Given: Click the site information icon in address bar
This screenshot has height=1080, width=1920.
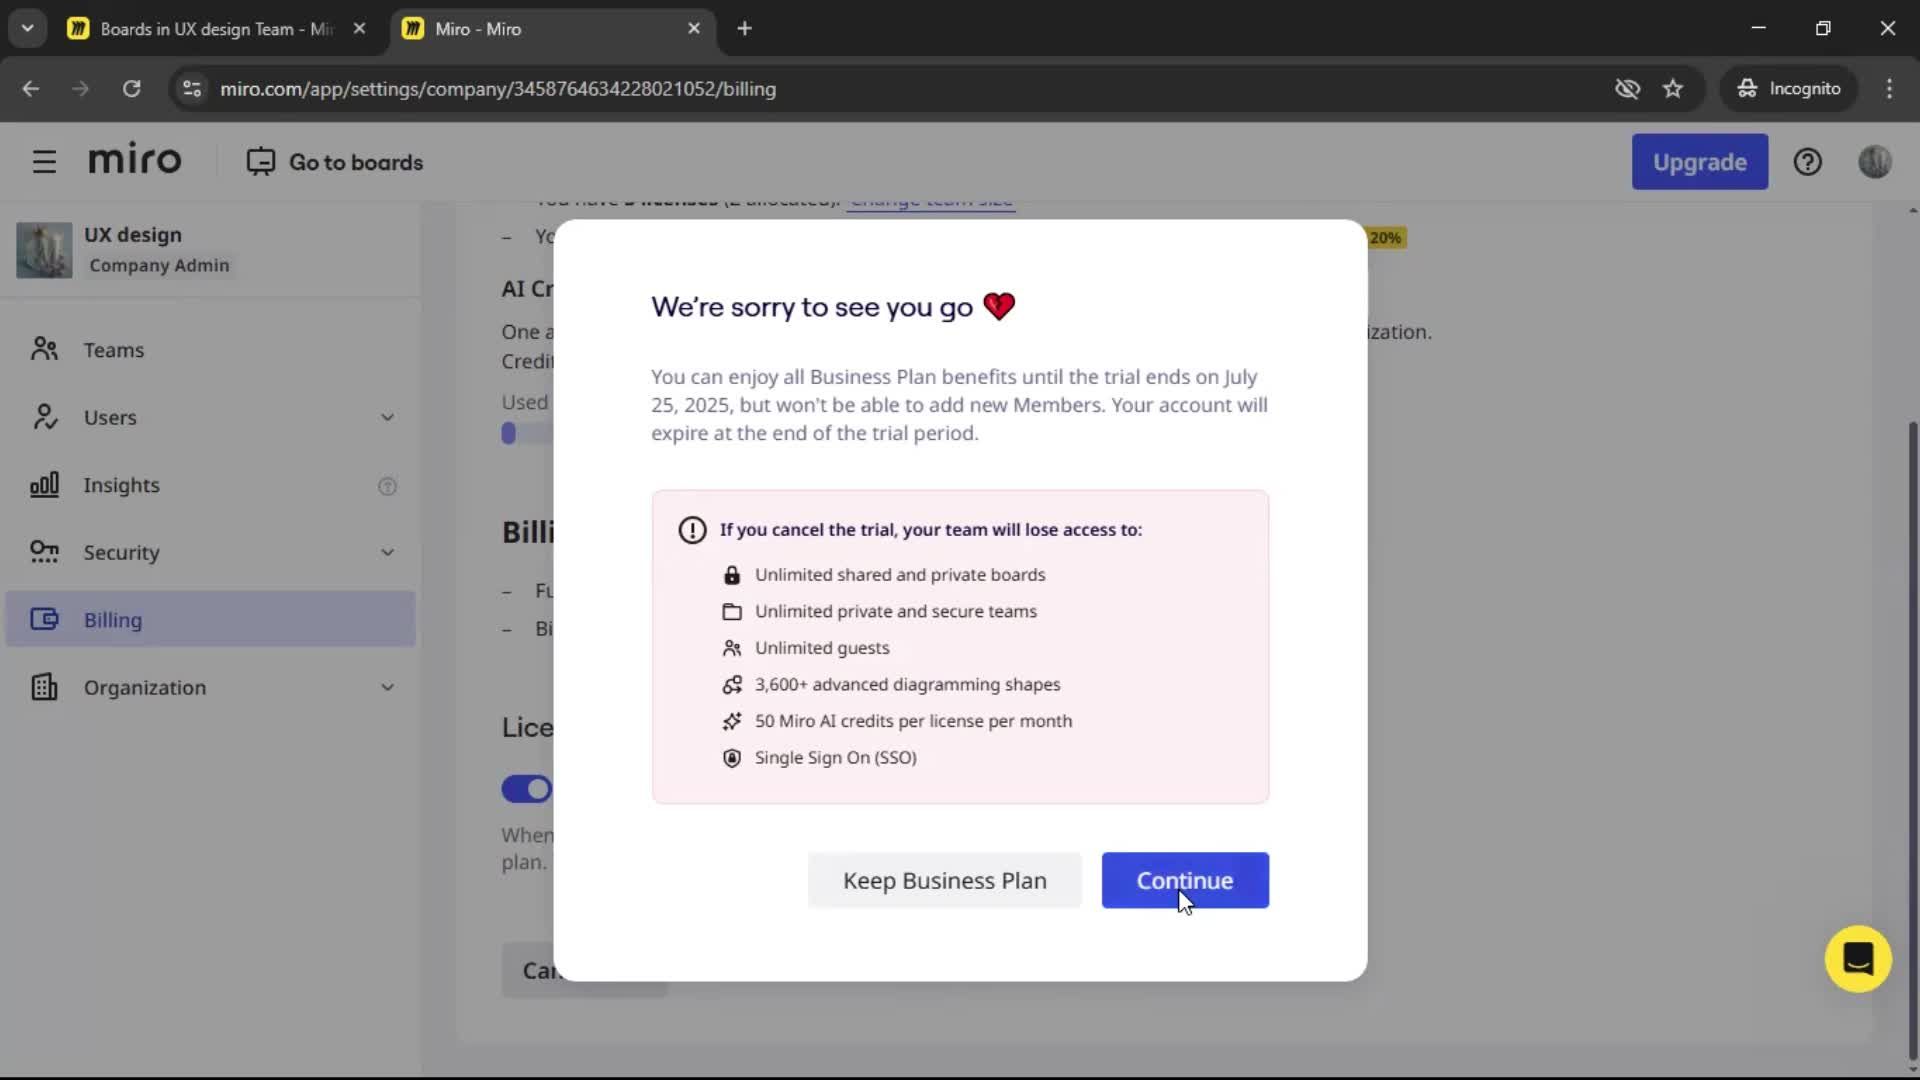Looking at the screenshot, I should pos(192,89).
